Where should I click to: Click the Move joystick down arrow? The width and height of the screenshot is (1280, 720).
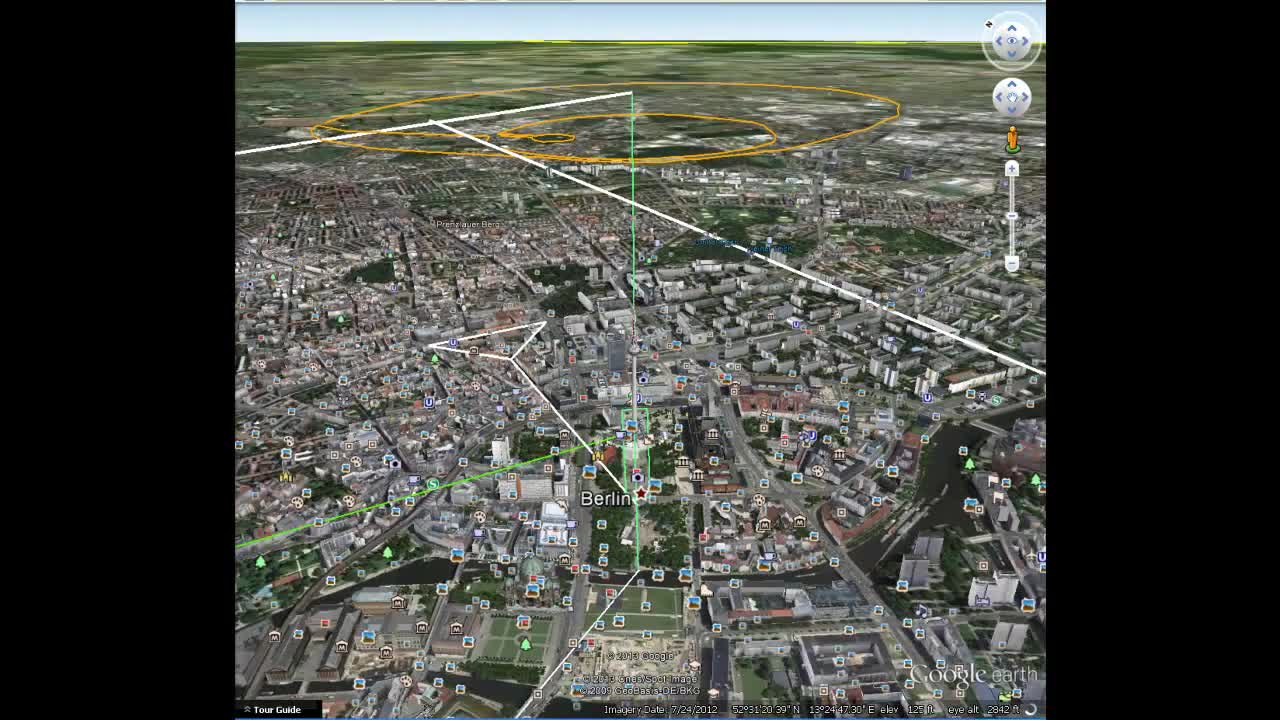(1012, 110)
